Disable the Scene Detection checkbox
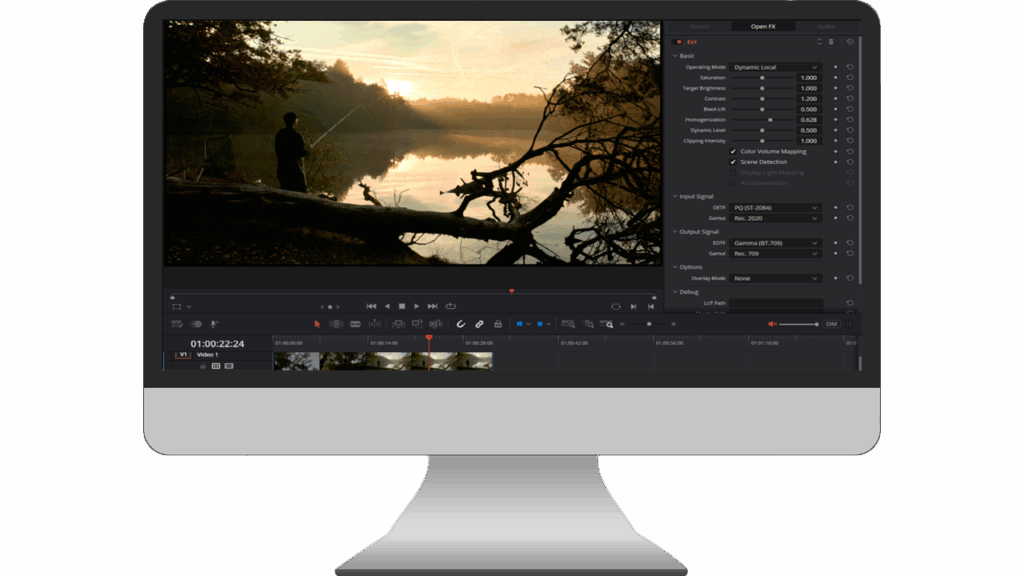This screenshot has height=576, width=1024. click(x=733, y=162)
